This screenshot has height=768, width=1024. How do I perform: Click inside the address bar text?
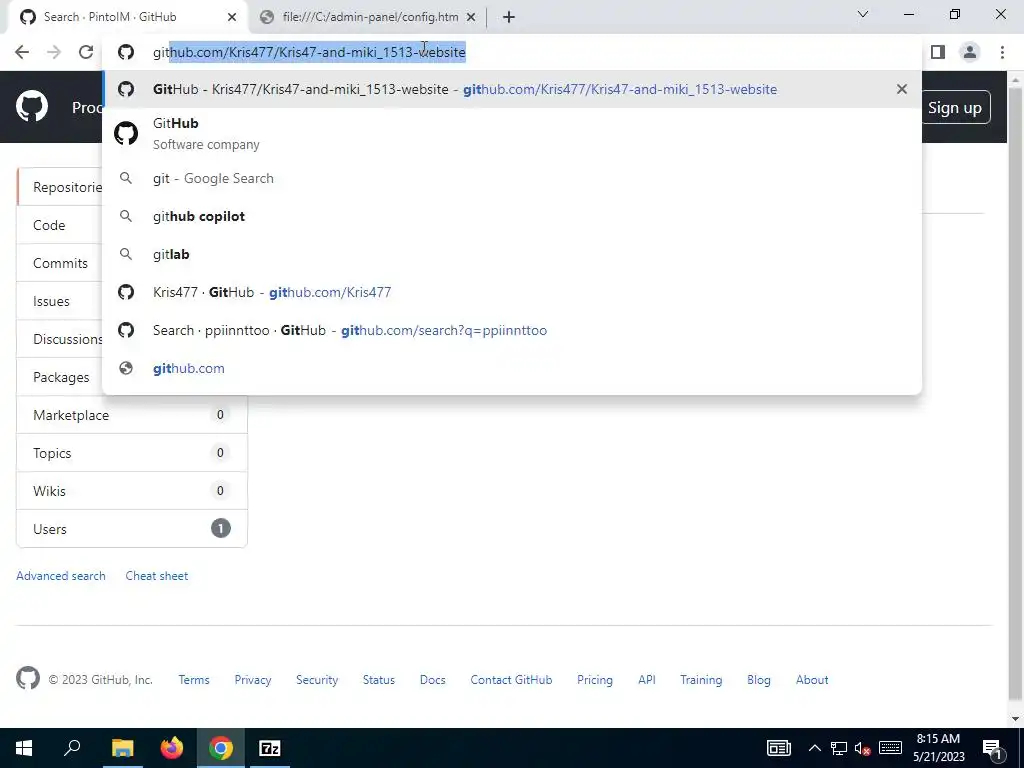(x=309, y=52)
